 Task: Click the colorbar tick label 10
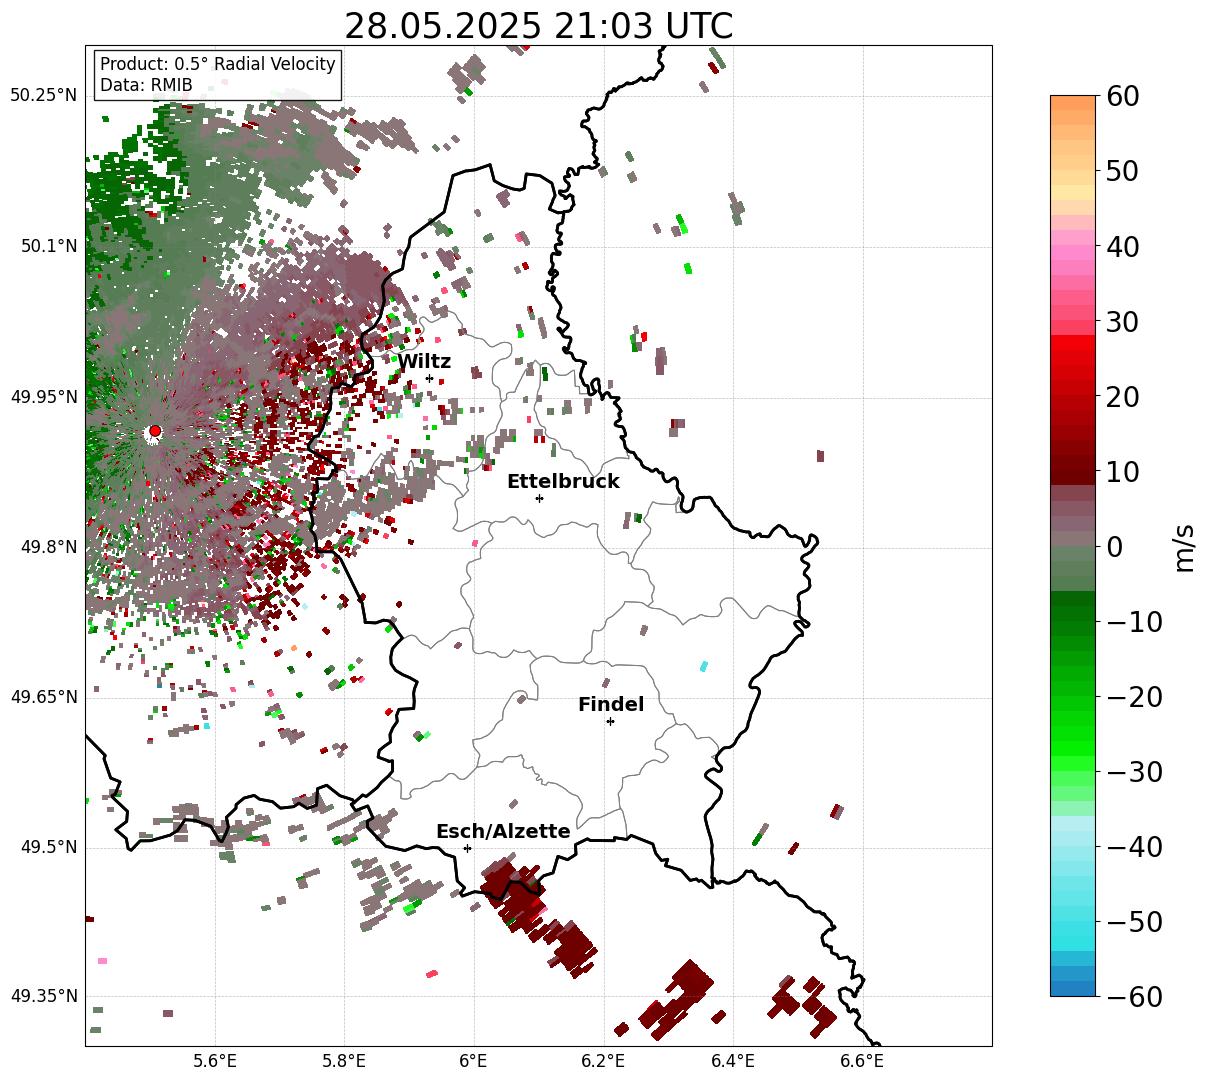(x=1121, y=472)
